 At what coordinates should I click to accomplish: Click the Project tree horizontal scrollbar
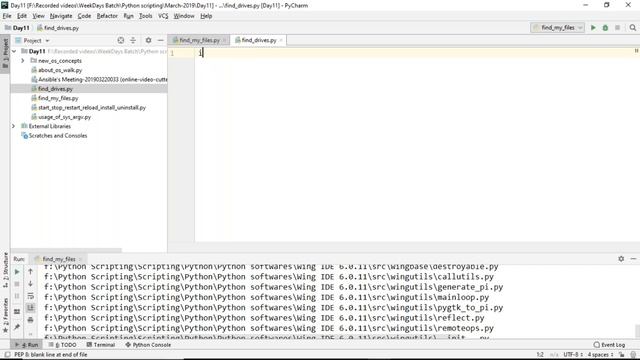66,250
